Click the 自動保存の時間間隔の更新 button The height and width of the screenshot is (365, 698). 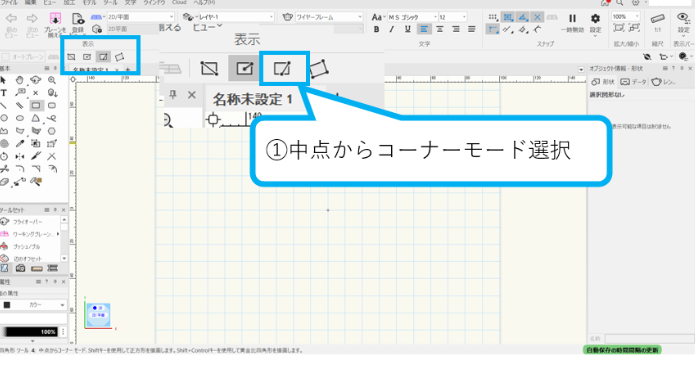tap(622, 350)
